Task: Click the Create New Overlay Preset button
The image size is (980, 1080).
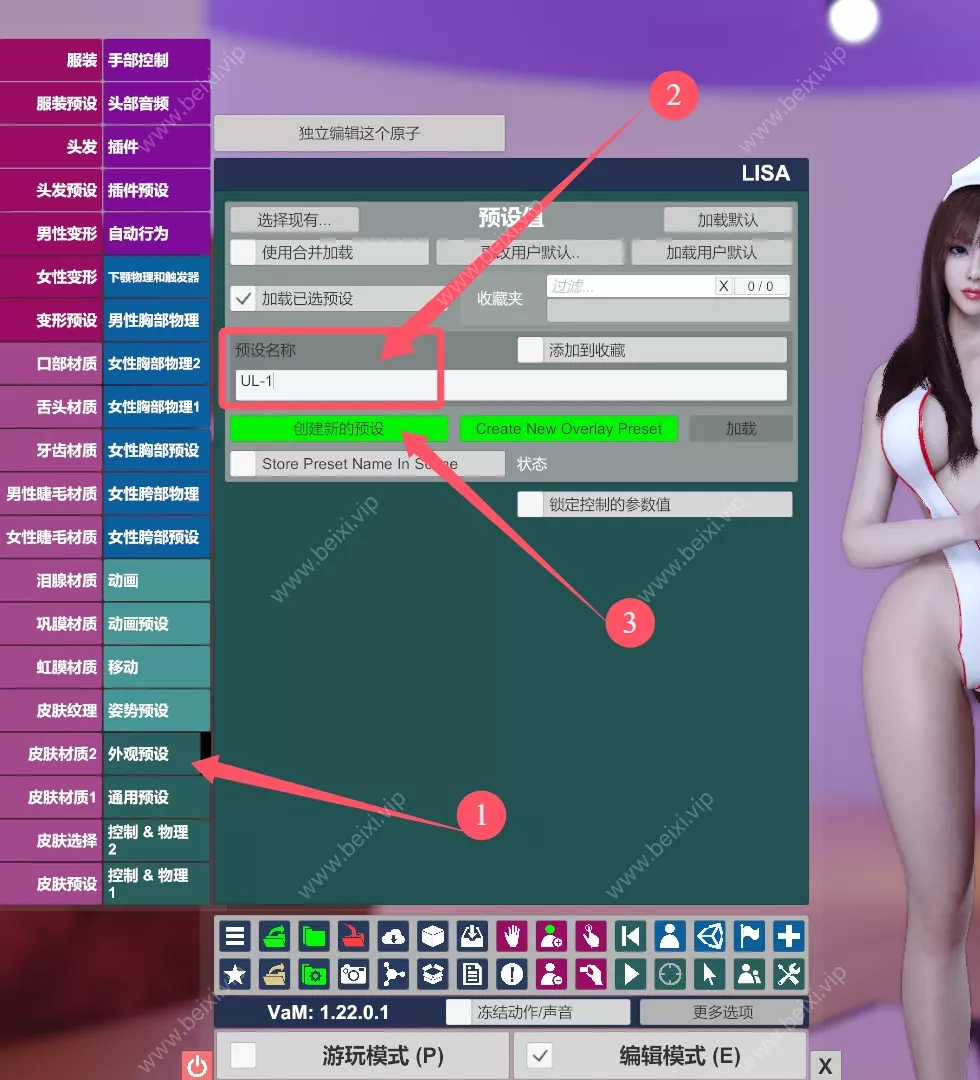Action: point(568,429)
